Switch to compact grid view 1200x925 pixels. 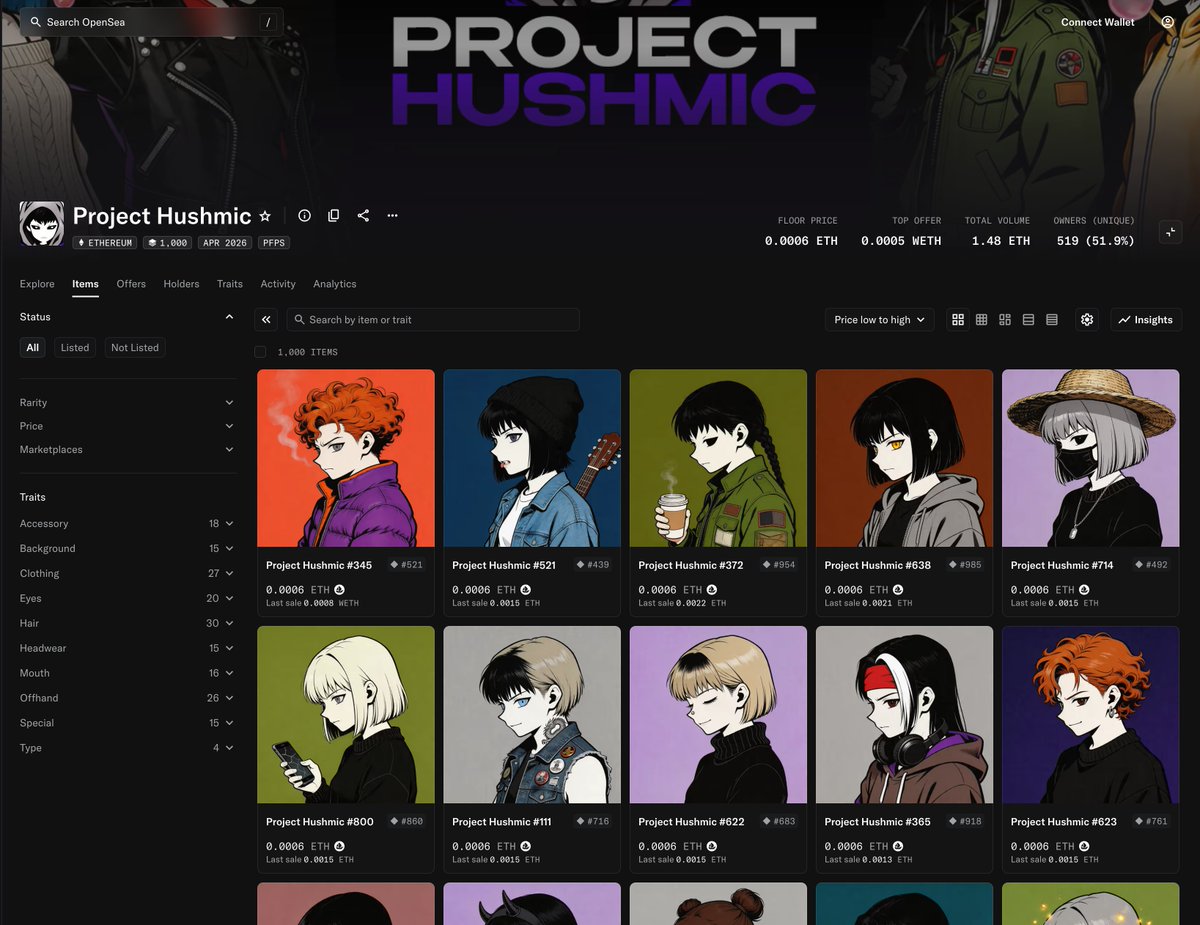coord(981,320)
